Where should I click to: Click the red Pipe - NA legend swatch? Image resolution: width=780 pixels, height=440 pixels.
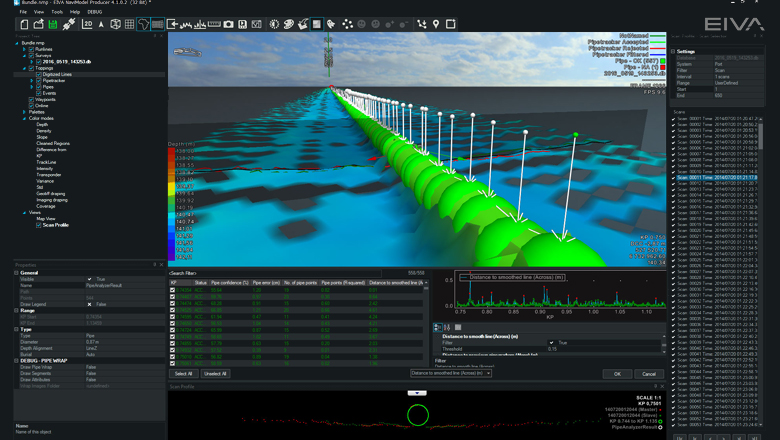(663, 67)
